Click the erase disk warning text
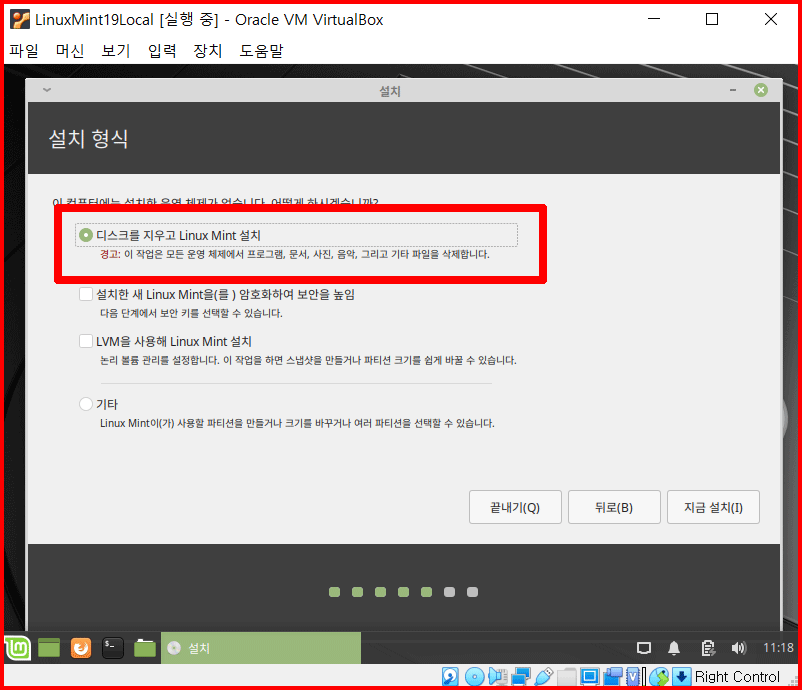The height and width of the screenshot is (690, 802). [295, 254]
